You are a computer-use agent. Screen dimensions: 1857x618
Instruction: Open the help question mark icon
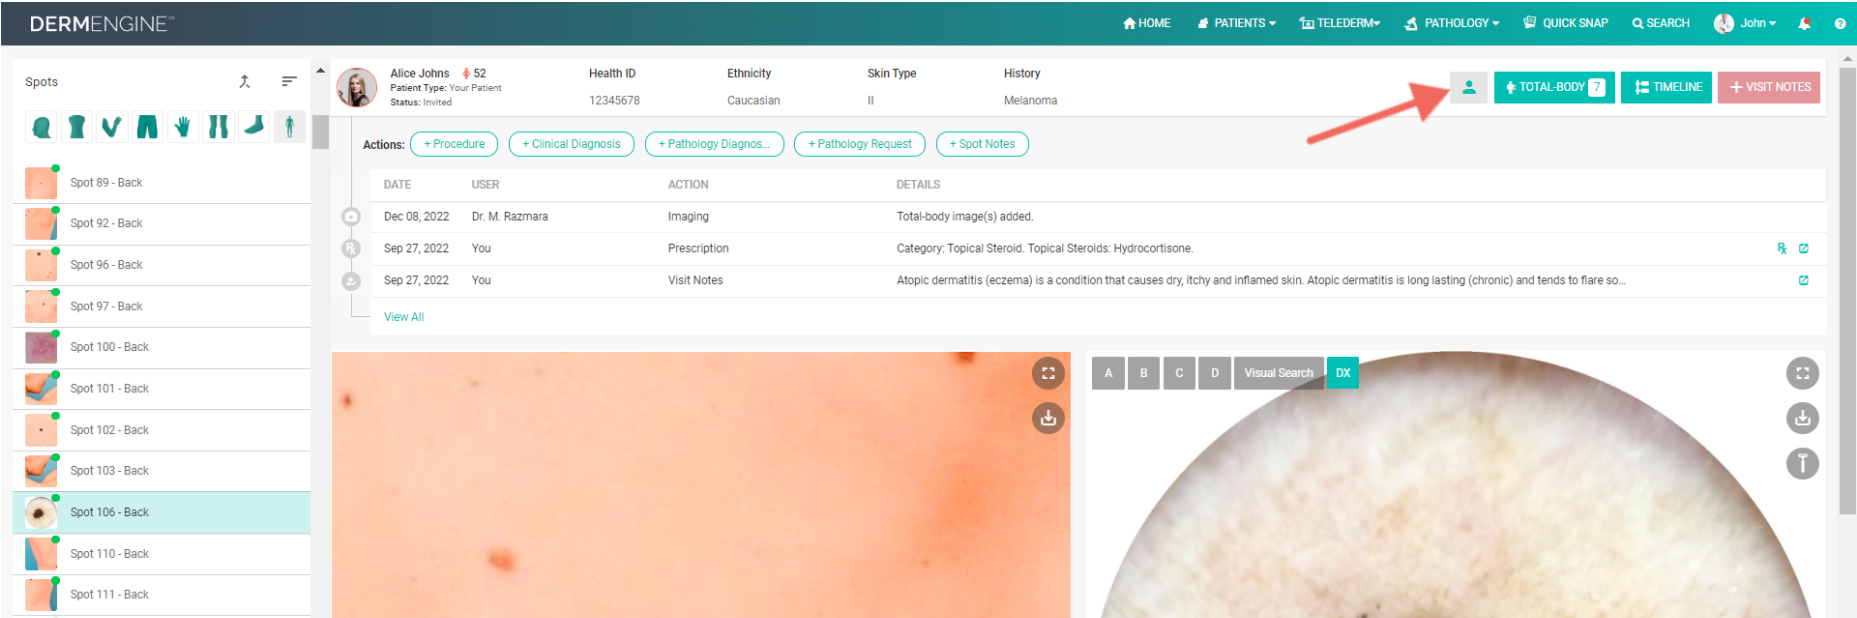(1840, 23)
